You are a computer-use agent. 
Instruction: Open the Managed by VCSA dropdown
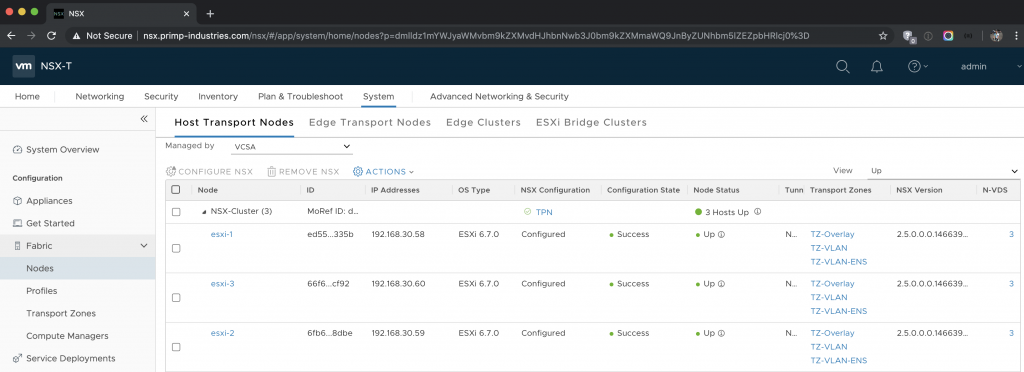coord(292,147)
